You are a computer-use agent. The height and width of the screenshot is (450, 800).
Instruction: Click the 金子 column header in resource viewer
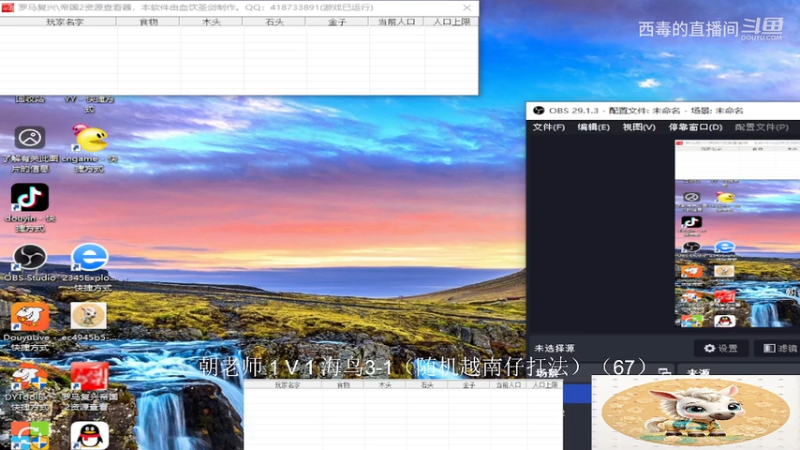[337, 22]
